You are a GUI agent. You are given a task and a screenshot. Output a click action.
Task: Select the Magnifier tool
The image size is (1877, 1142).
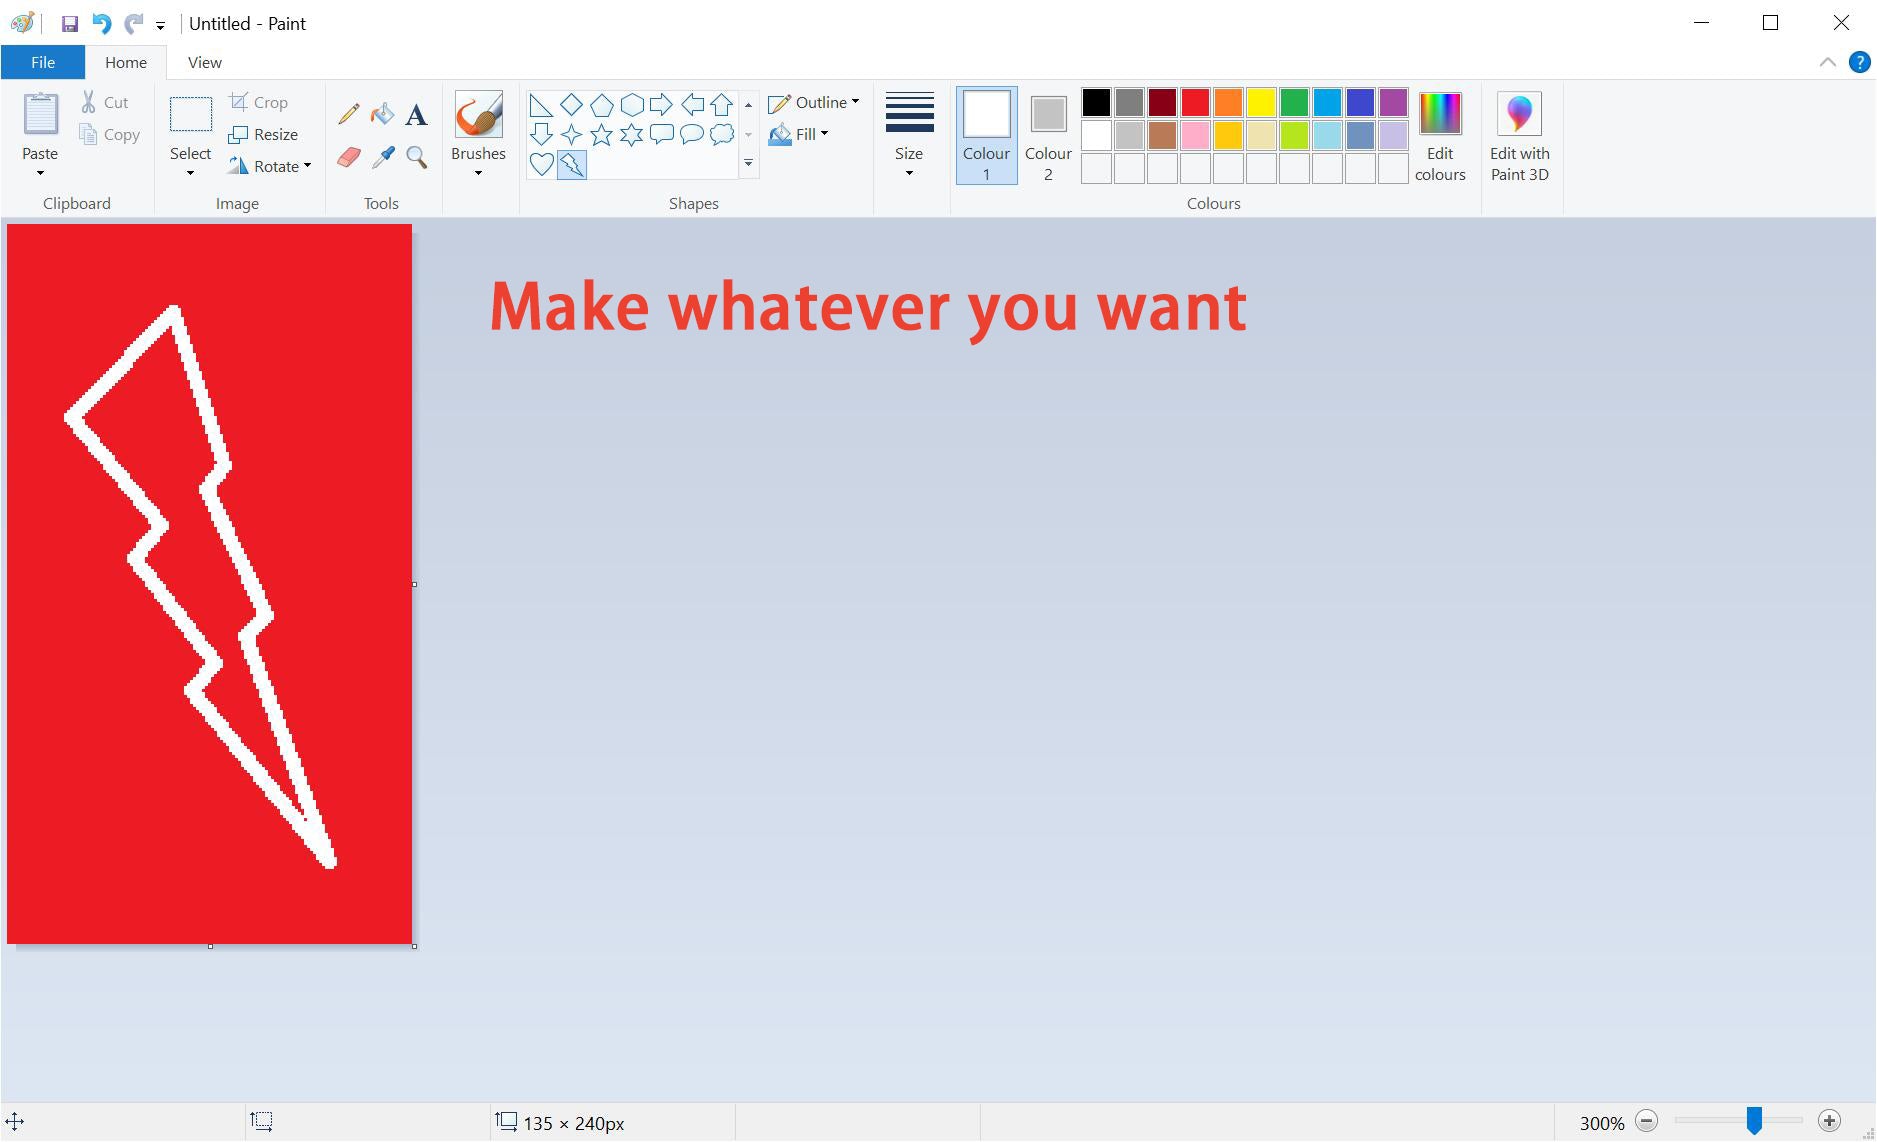pyautogui.click(x=416, y=157)
